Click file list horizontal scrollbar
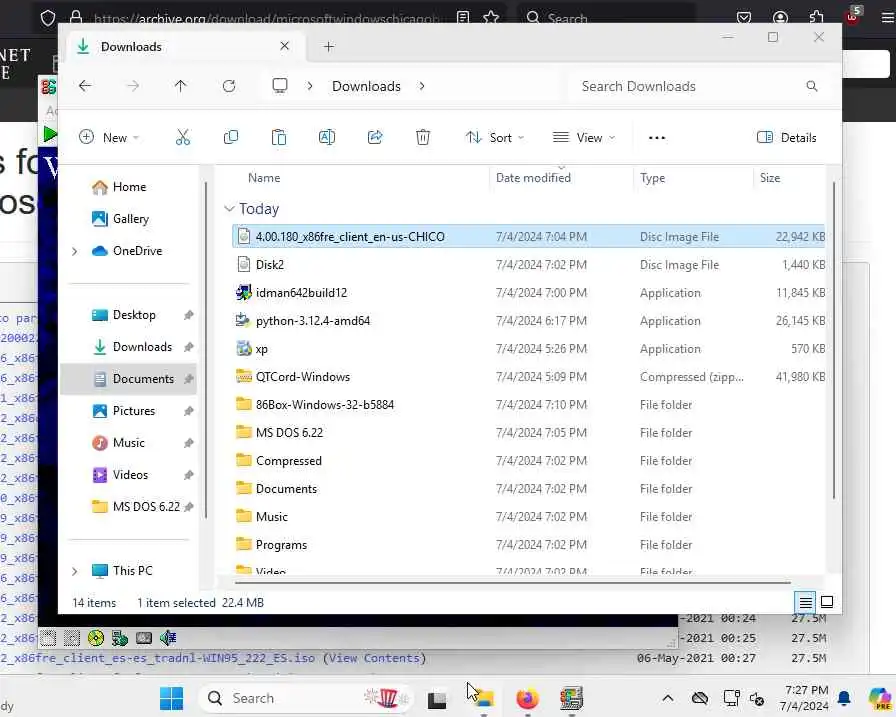The image size is (896, 717). coord(513,583)
